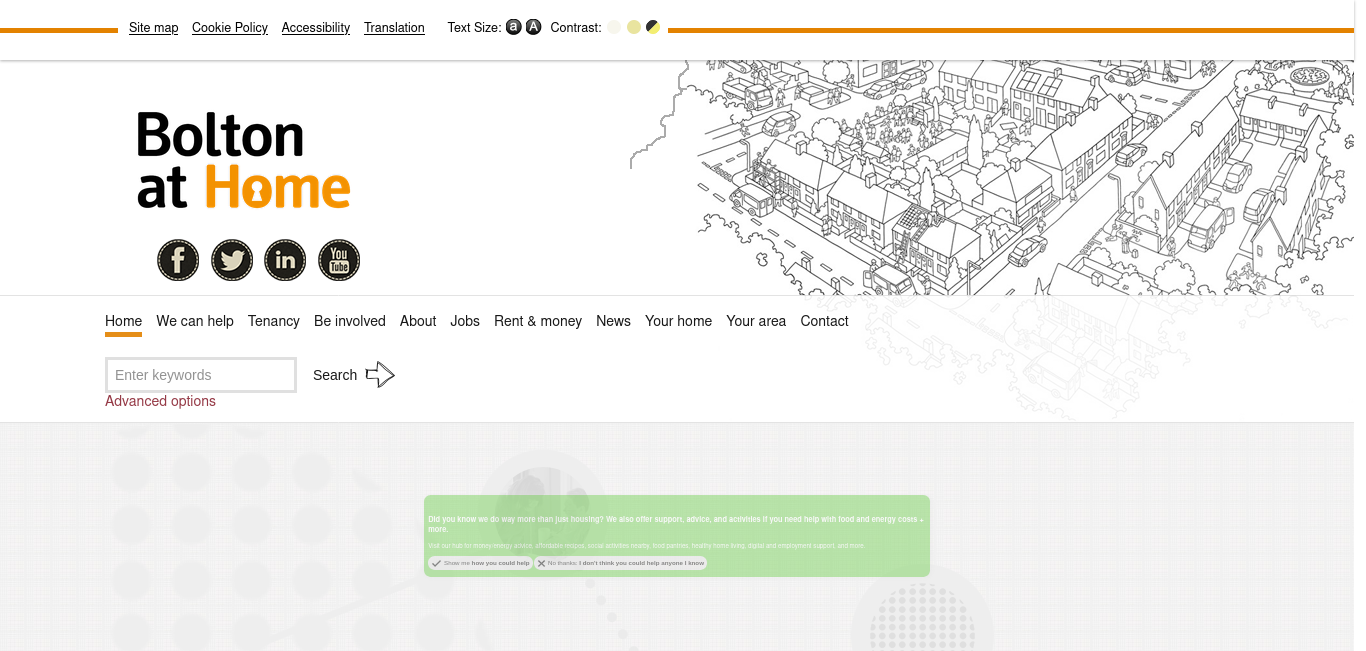This screenshot has width=1366, height=651.
Task: Open the Contact menu item
Action: [825, 321]
